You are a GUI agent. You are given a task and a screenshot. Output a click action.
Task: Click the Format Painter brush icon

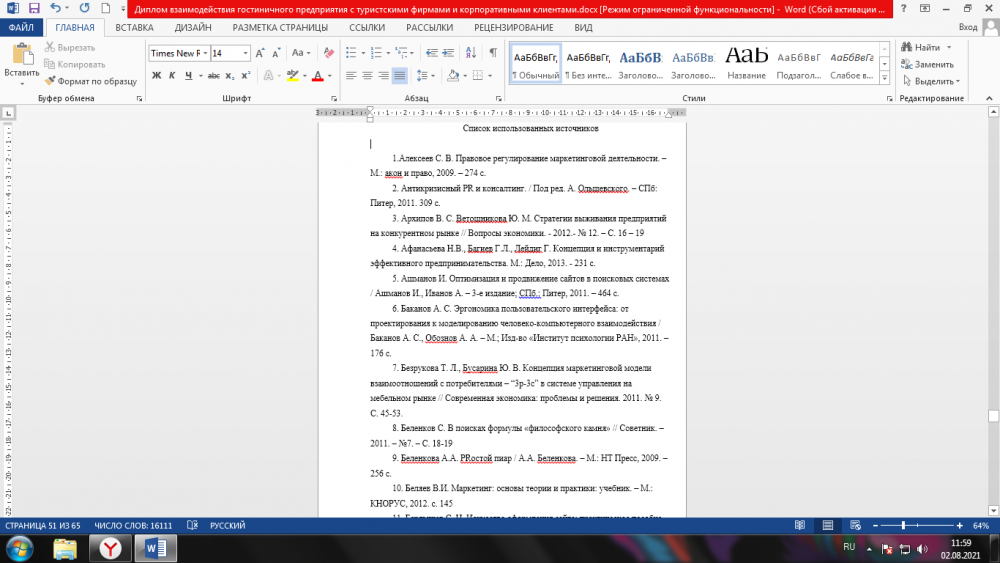pos(49,81)
